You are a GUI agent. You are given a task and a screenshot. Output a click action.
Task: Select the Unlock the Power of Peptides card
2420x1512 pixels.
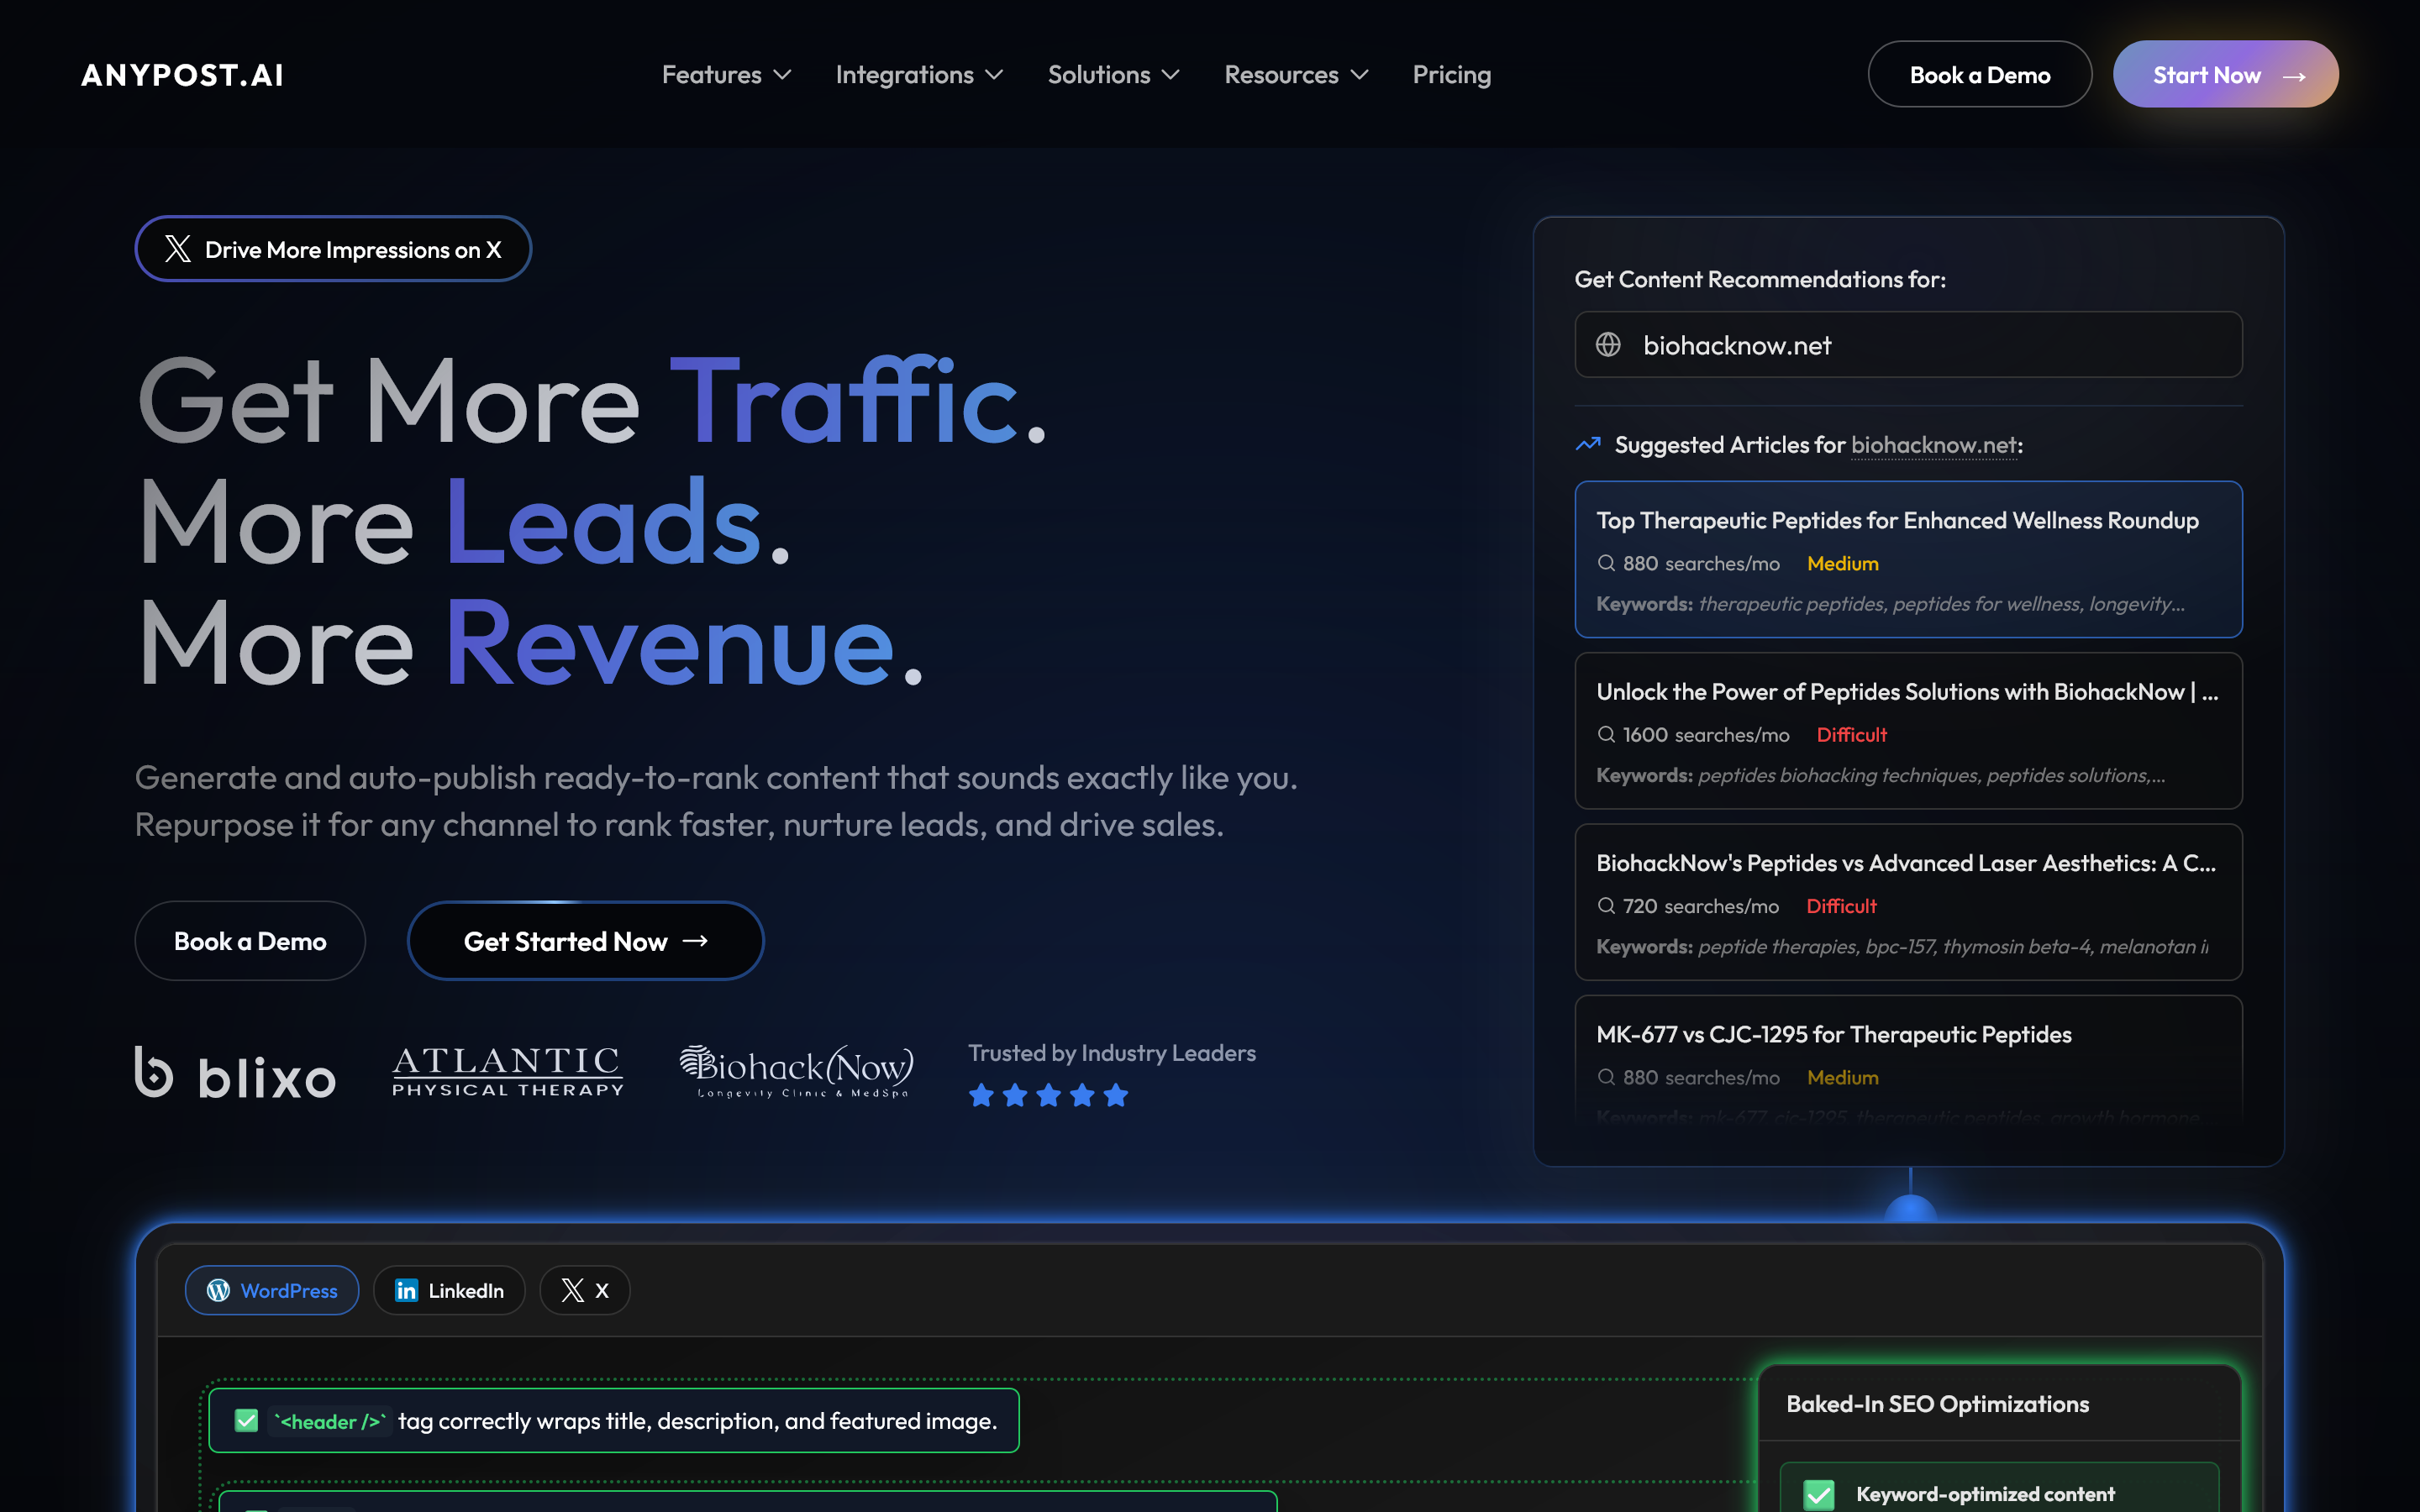pos(1908,731)
